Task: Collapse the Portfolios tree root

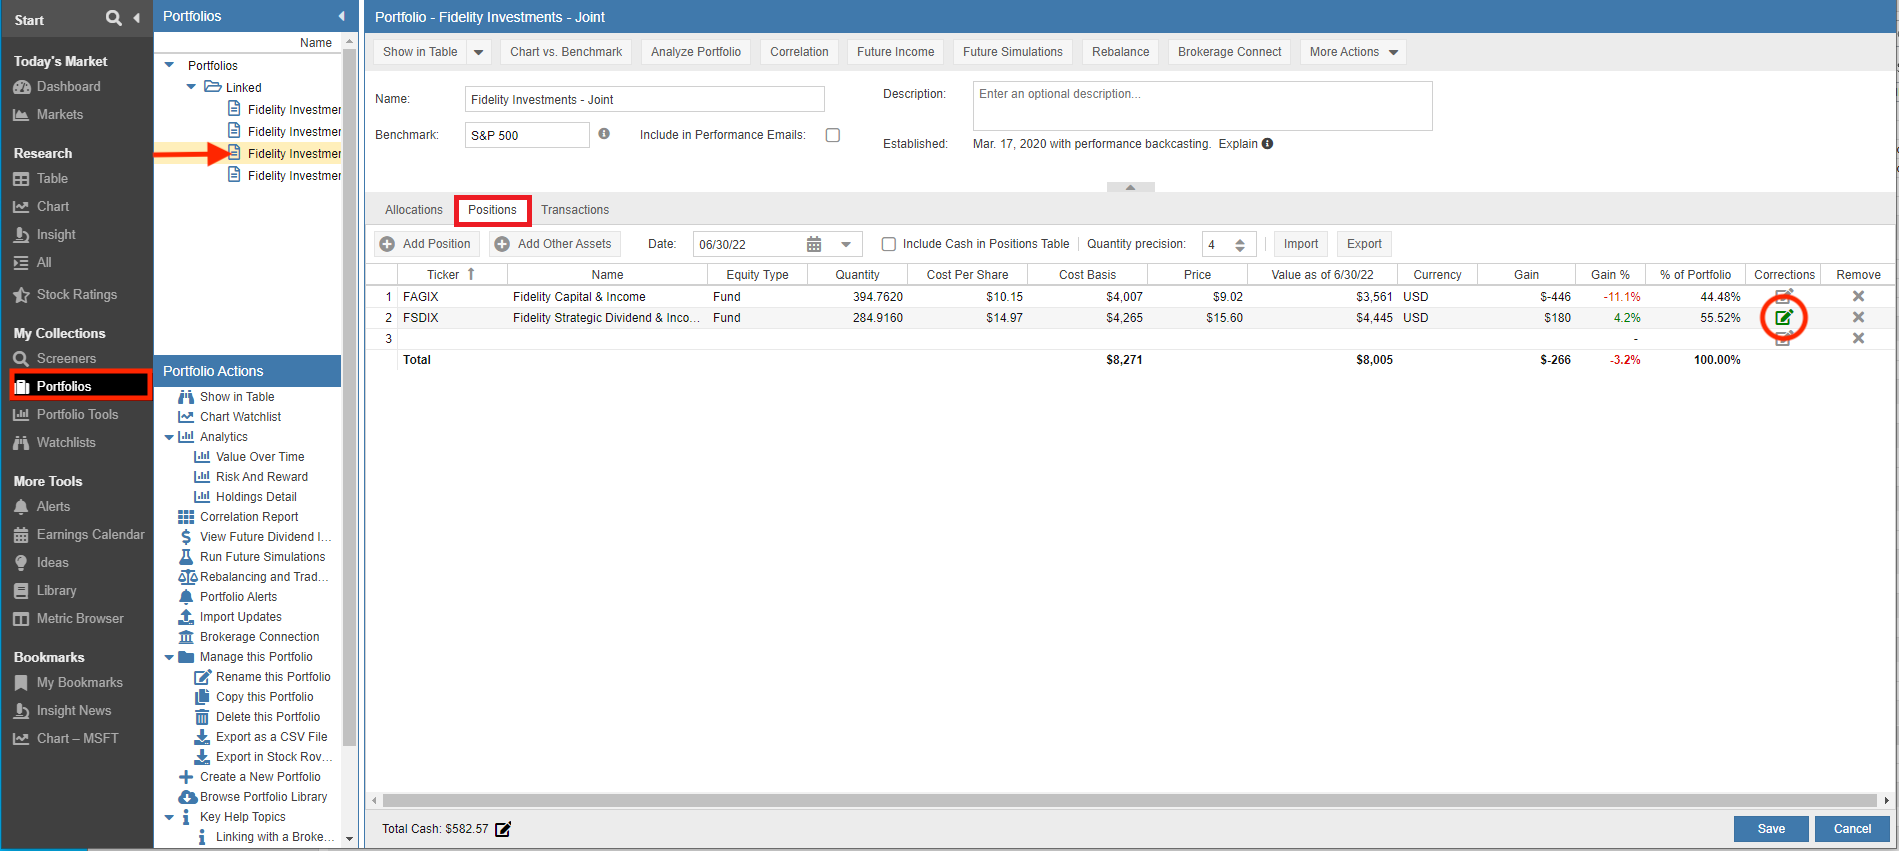Action: (x=169, y=66)
